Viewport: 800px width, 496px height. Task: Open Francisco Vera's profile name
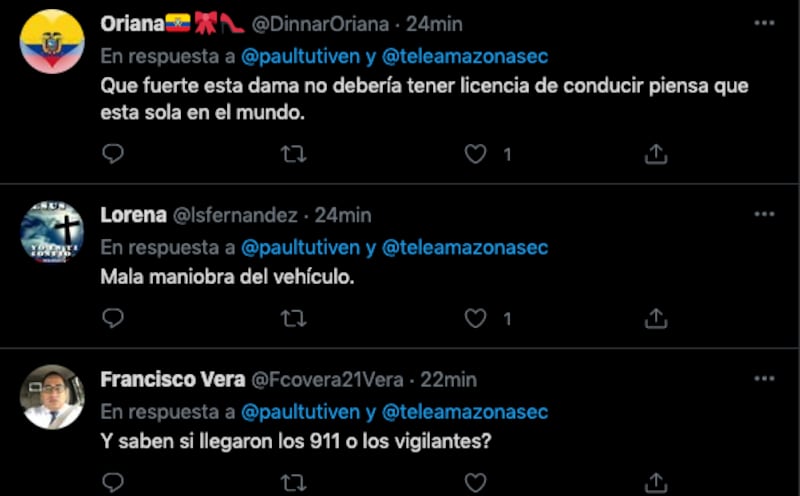[172, 380]
